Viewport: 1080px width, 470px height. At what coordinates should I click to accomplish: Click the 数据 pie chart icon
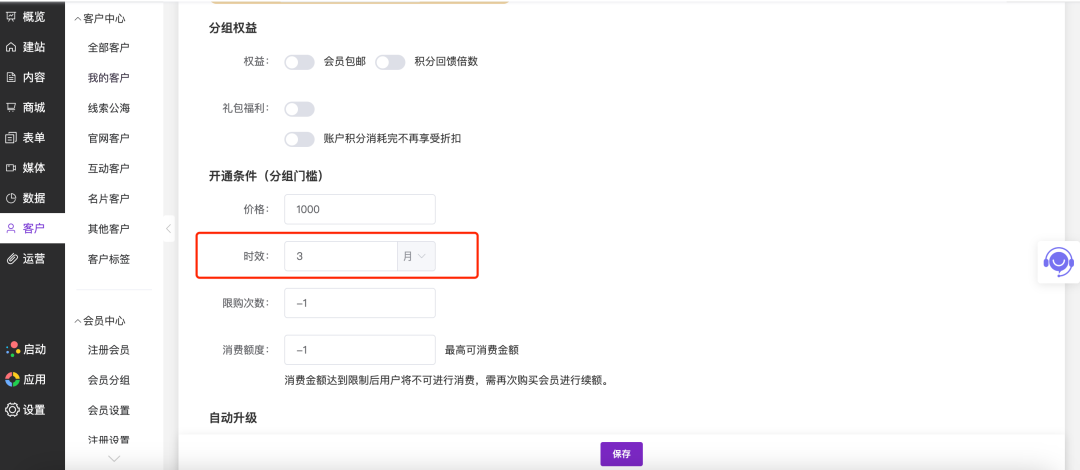[x=11, y=198]
